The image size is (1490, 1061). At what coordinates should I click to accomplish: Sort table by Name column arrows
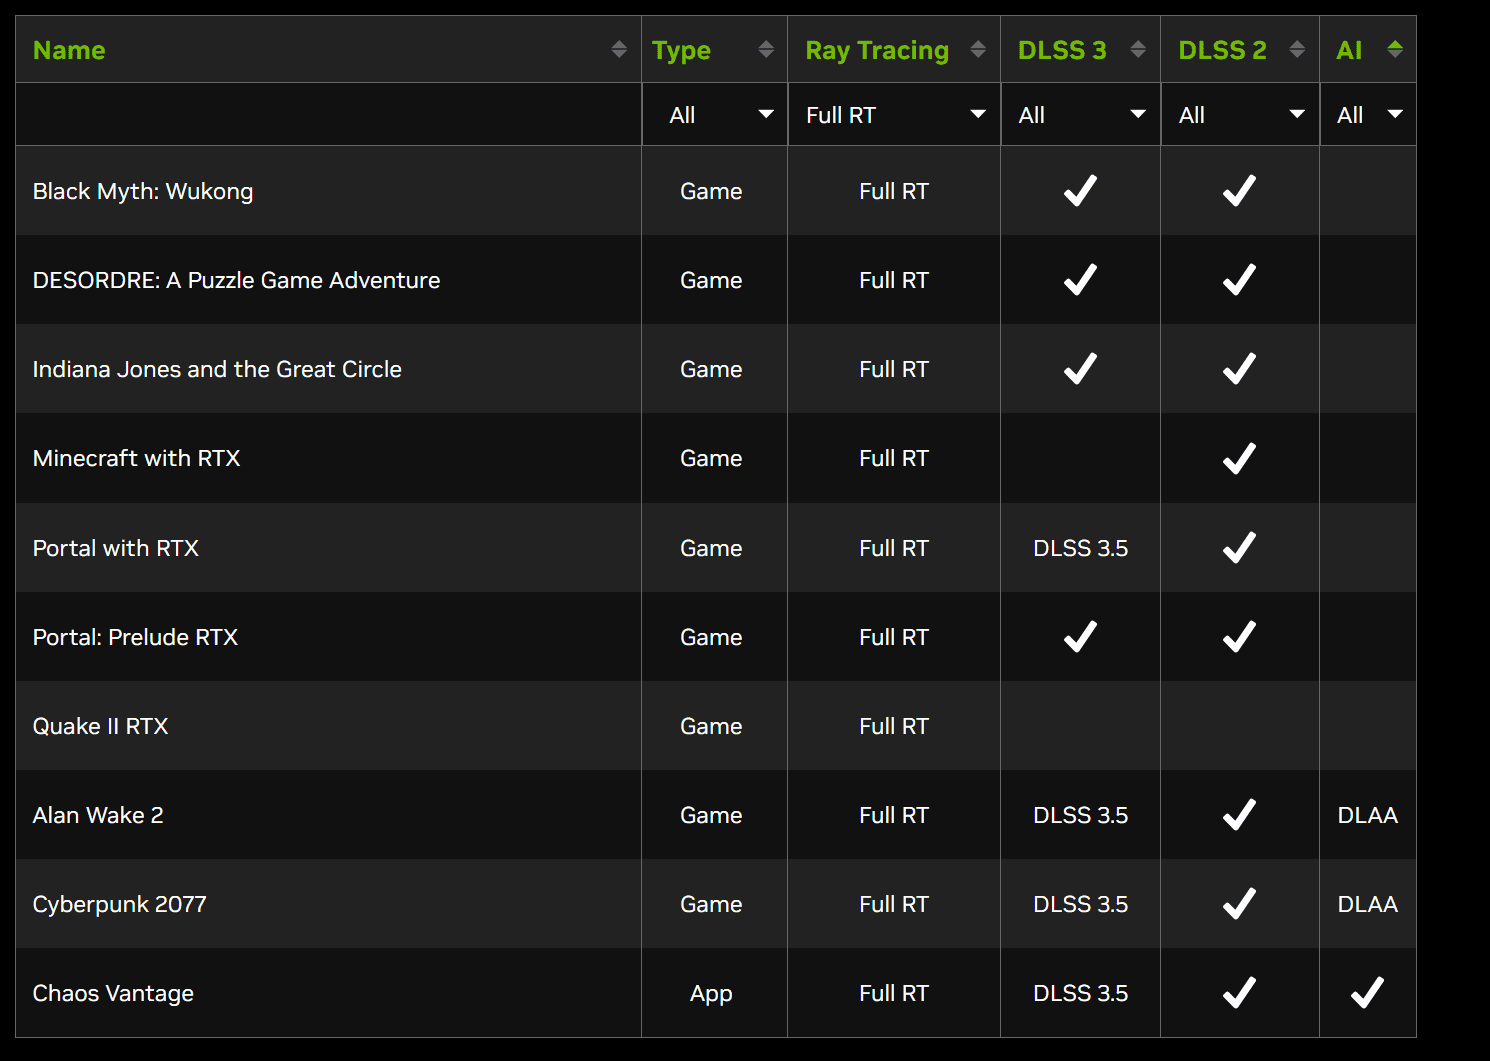(x=619, y=49)
